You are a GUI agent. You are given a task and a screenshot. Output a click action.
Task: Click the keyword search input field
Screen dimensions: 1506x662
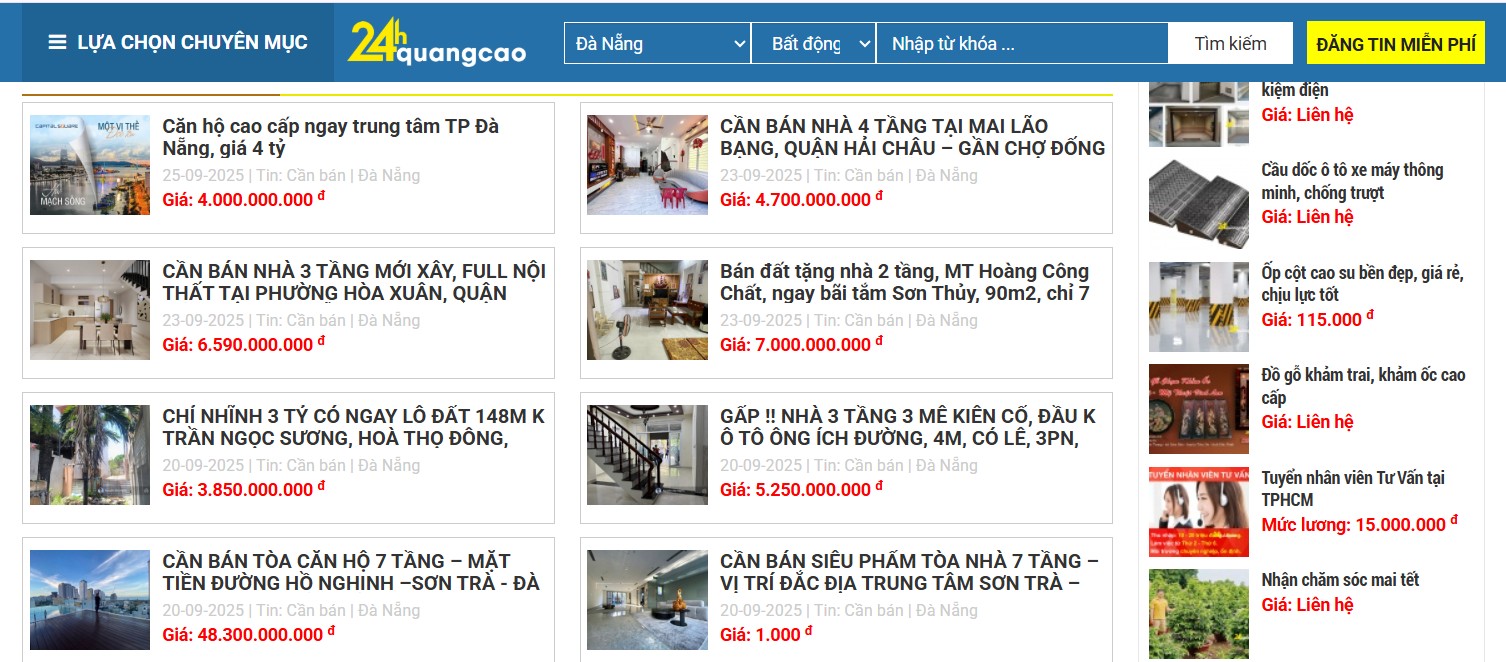1021,44
